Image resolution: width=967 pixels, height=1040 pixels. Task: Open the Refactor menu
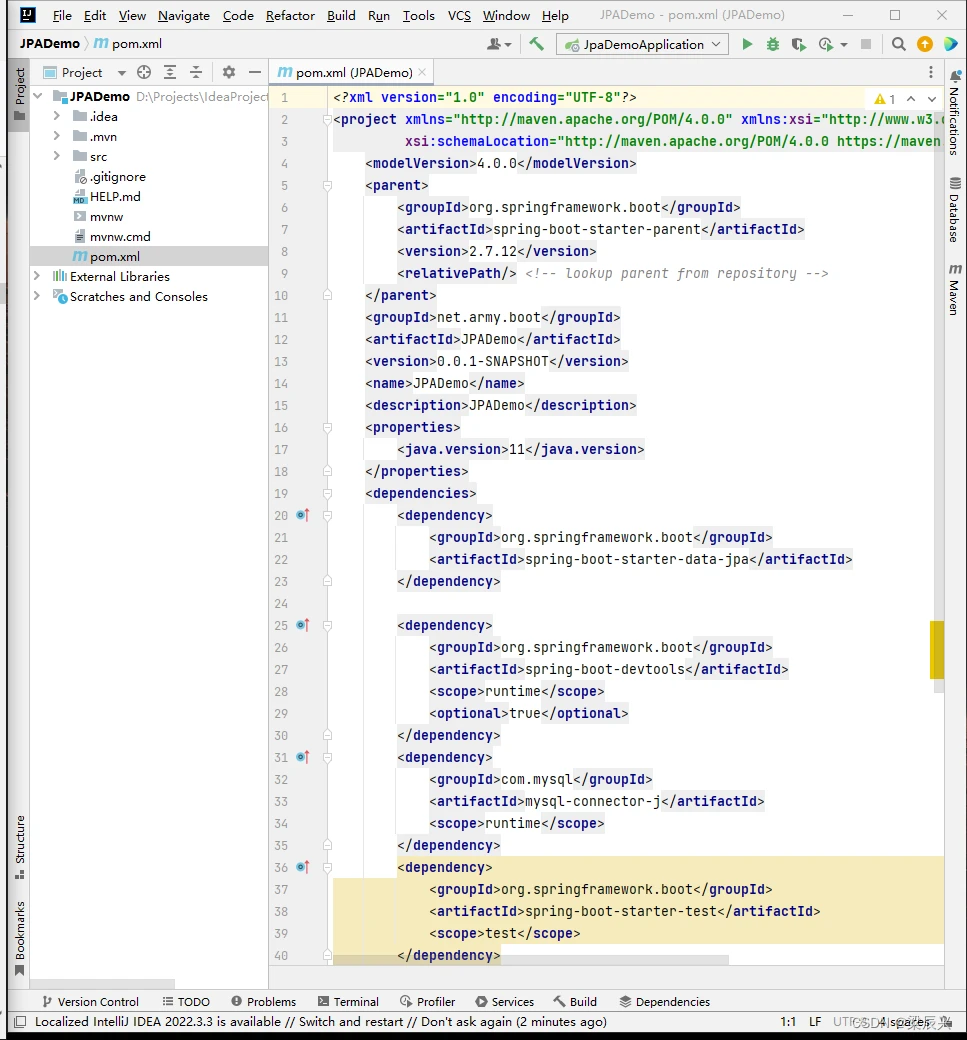pos(290,15)
